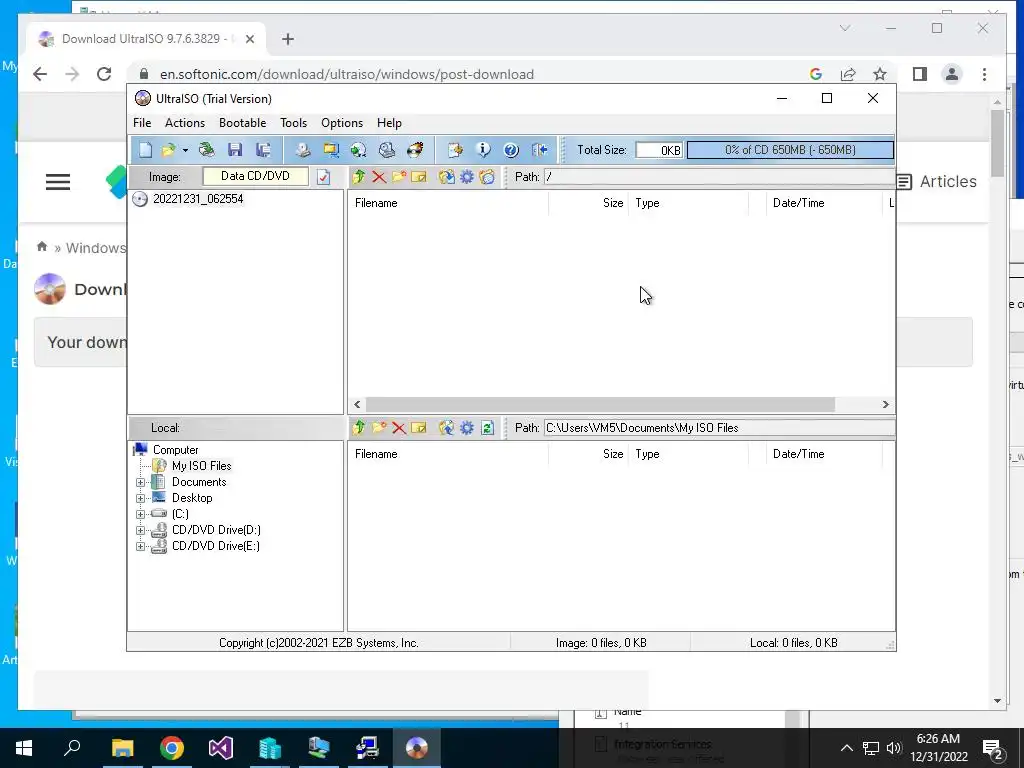
Task: Open the Options menu
Action: click(x=342, y=123)
